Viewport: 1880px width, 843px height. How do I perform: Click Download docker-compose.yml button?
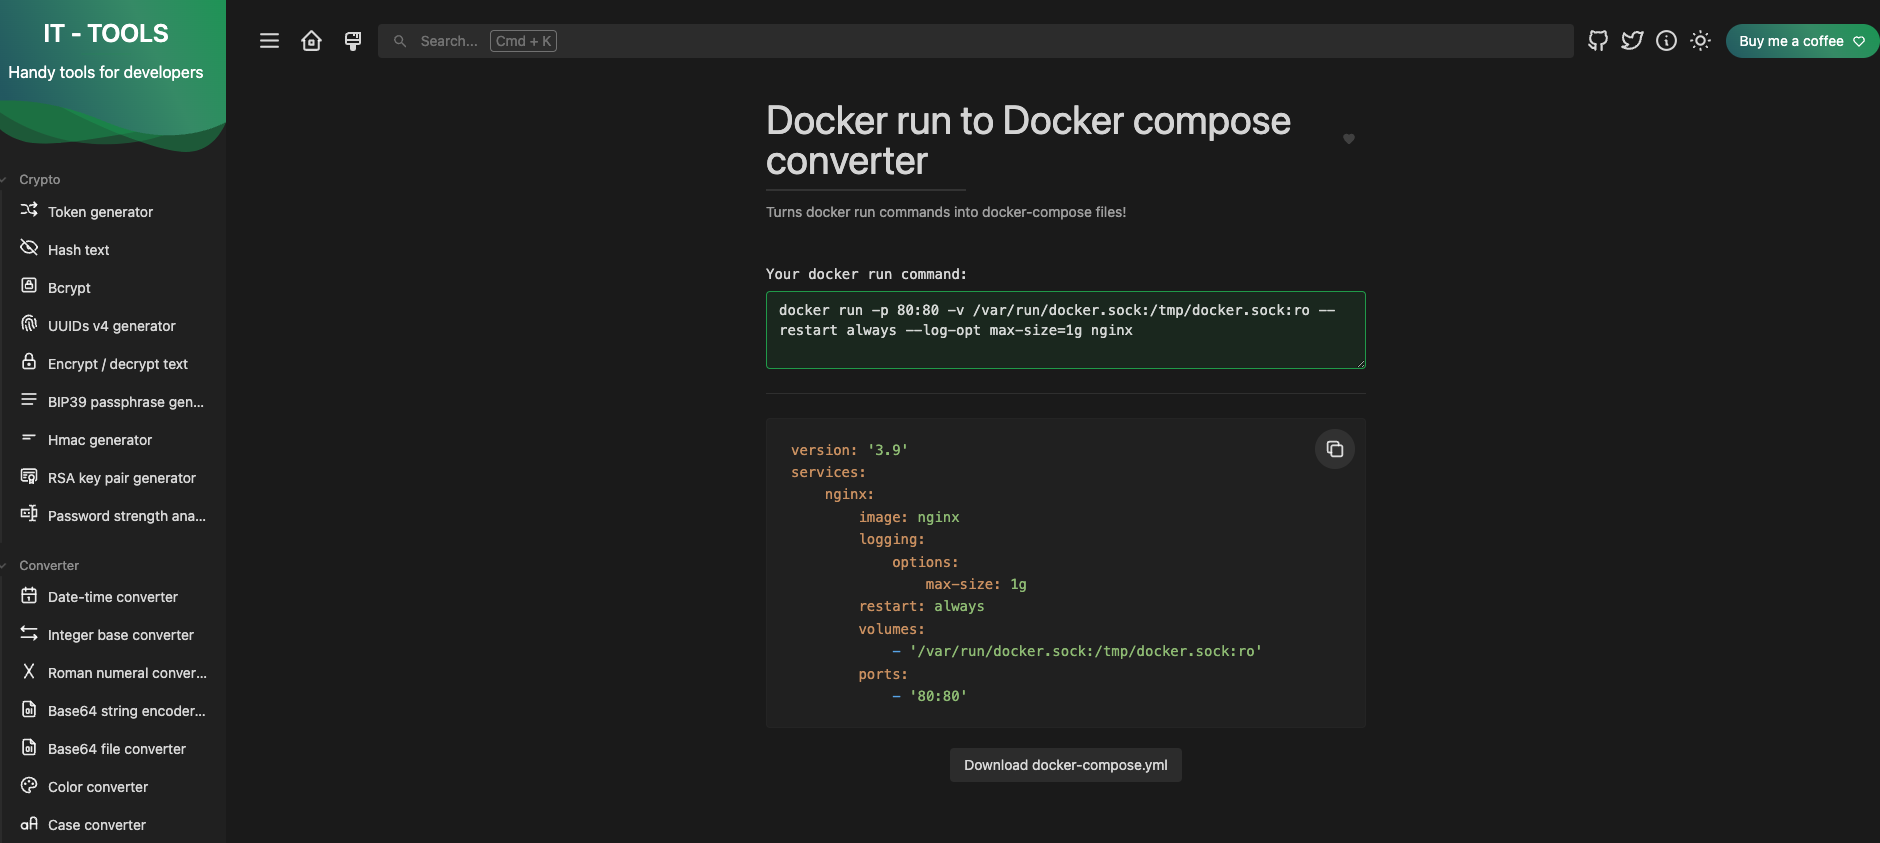coord(1065,765)
